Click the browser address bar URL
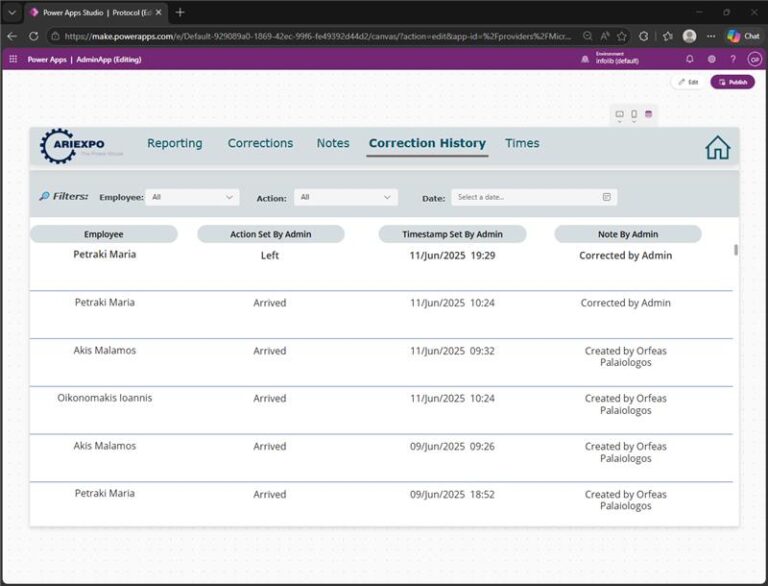This screenshot has width=768, height=586. point(317,36)
